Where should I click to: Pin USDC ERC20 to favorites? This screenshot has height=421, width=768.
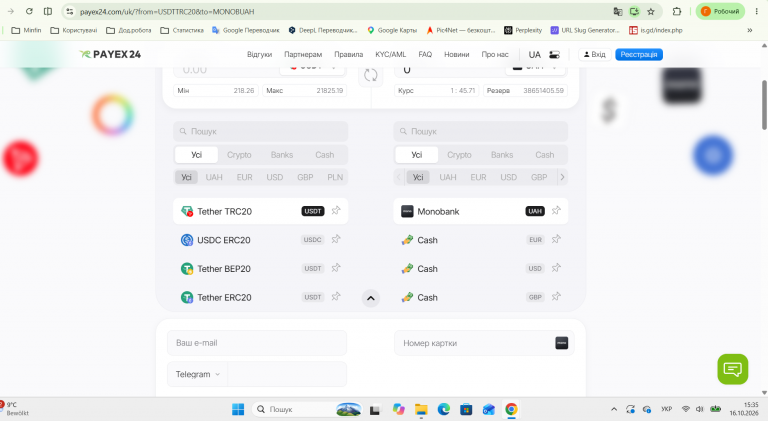tap(336, 239)
